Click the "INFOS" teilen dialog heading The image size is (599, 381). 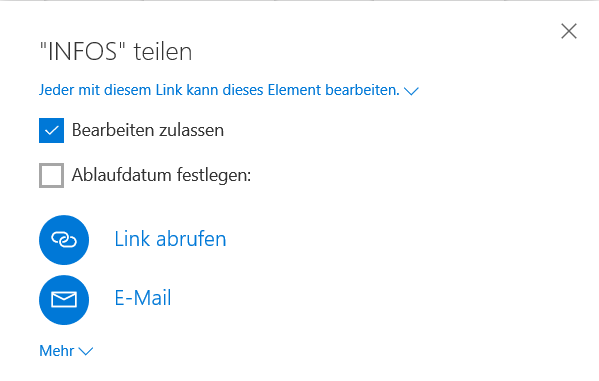[x=116, y=52]
